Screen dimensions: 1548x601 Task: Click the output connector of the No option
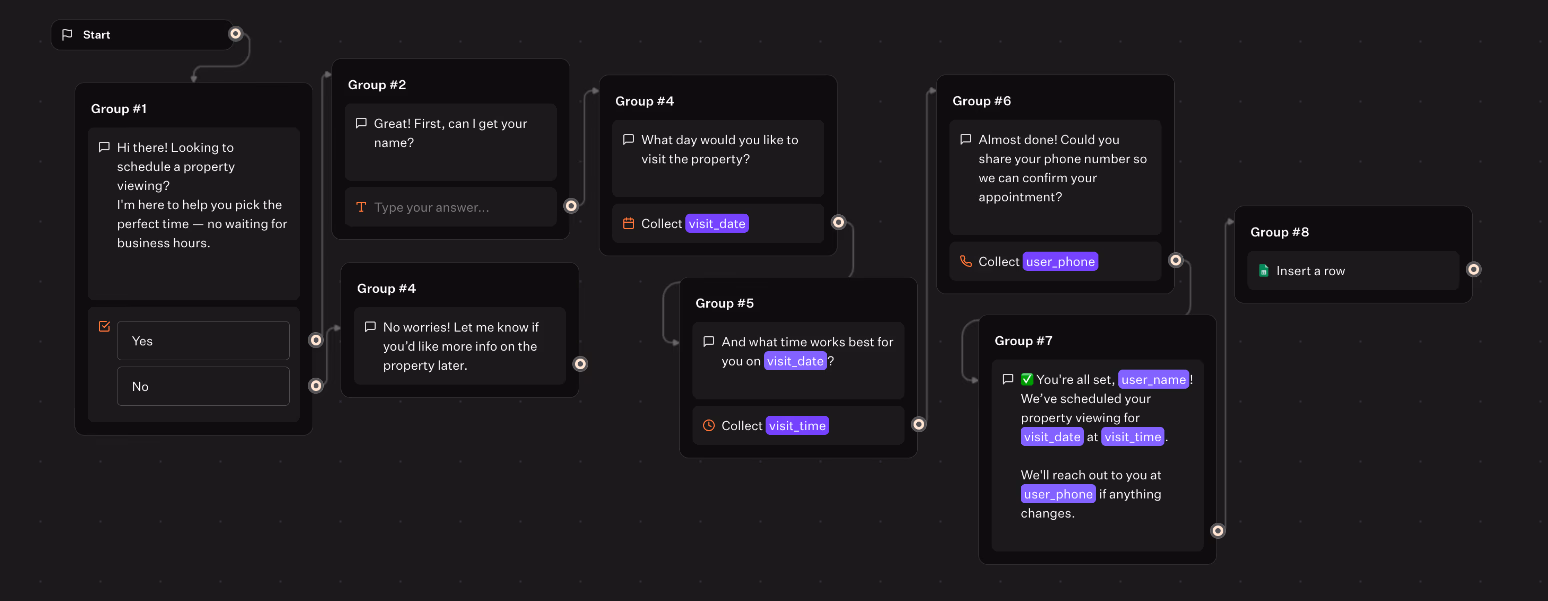316,385
